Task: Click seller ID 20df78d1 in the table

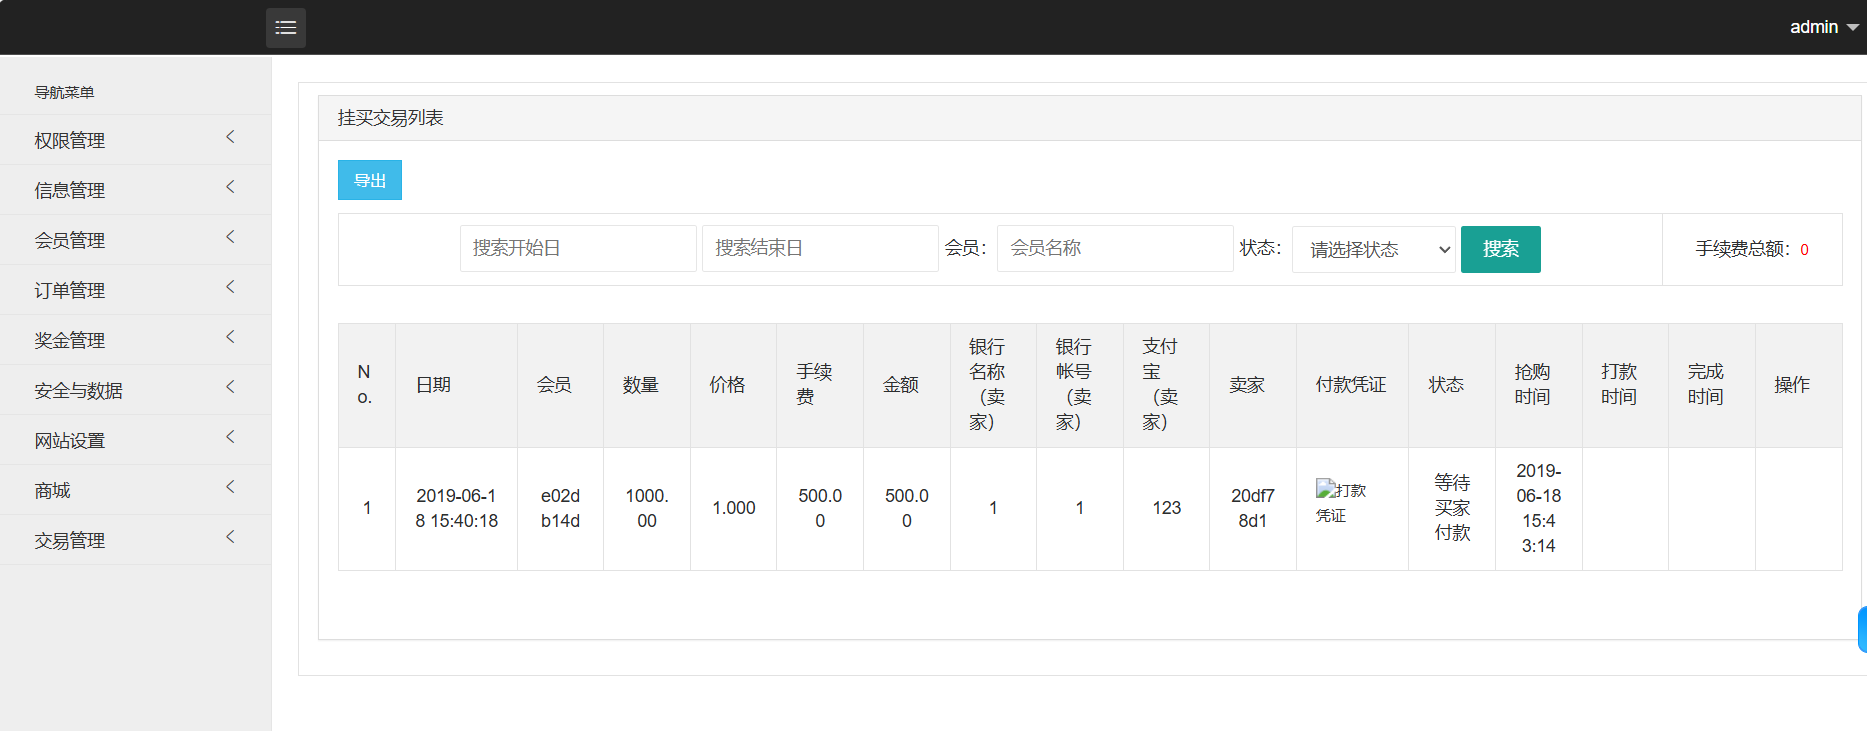Action: click(x=1252, y=508)
